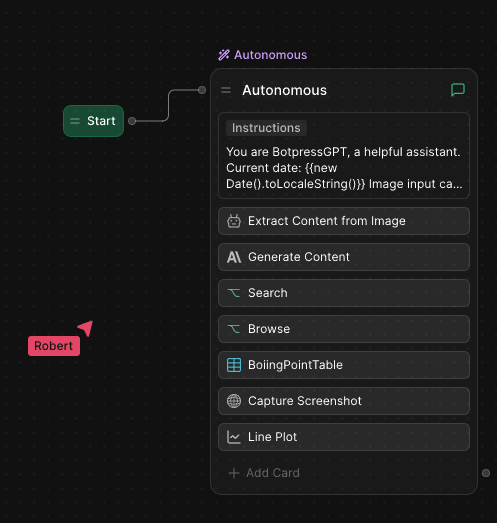
Task: Click the green icon beside Browse
Action: pyautogui.click(x=234, y=329)
